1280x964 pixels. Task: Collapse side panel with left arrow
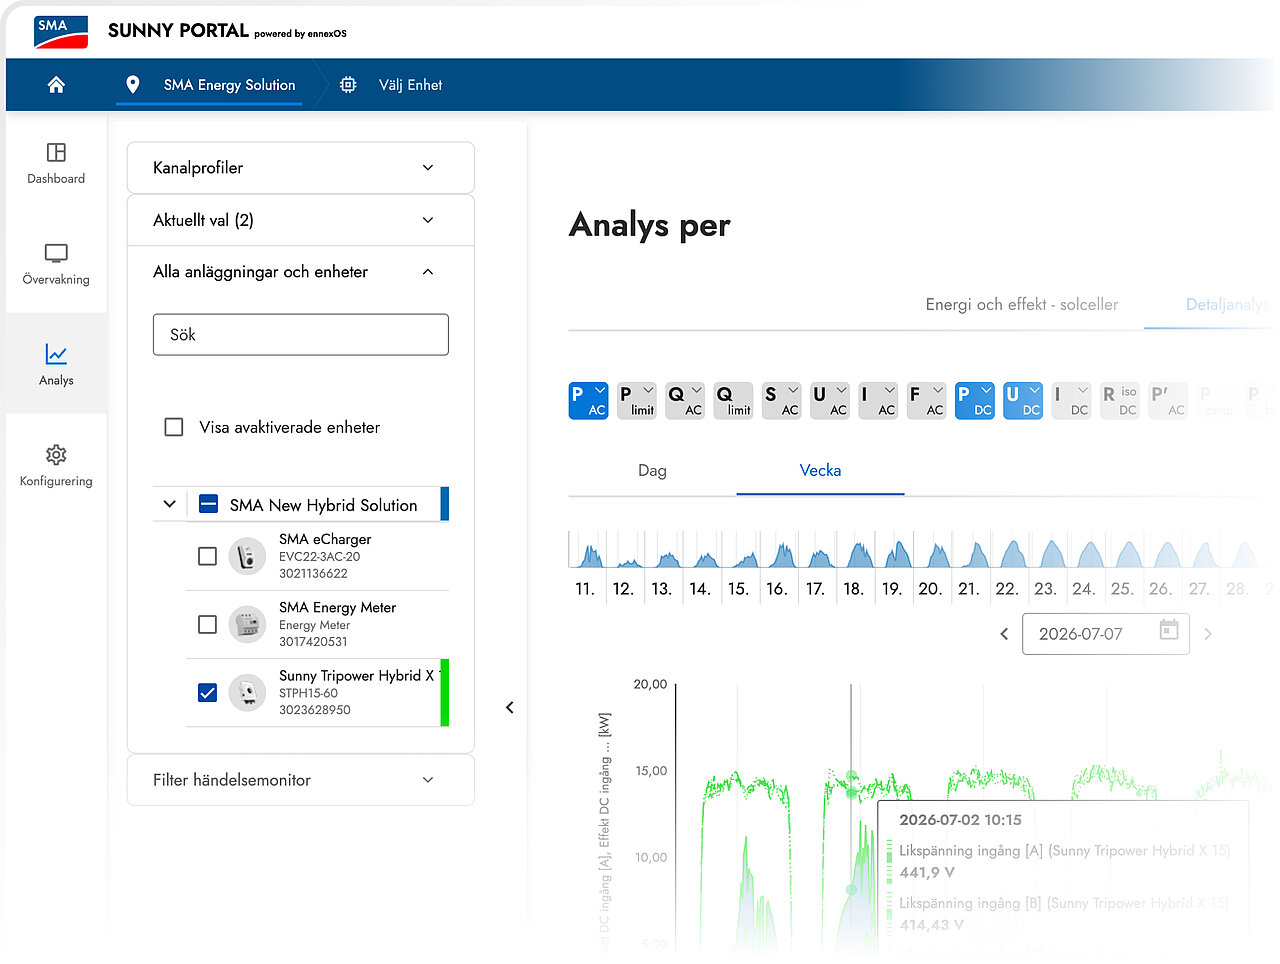pyautogui.click(x=510, y=707)
